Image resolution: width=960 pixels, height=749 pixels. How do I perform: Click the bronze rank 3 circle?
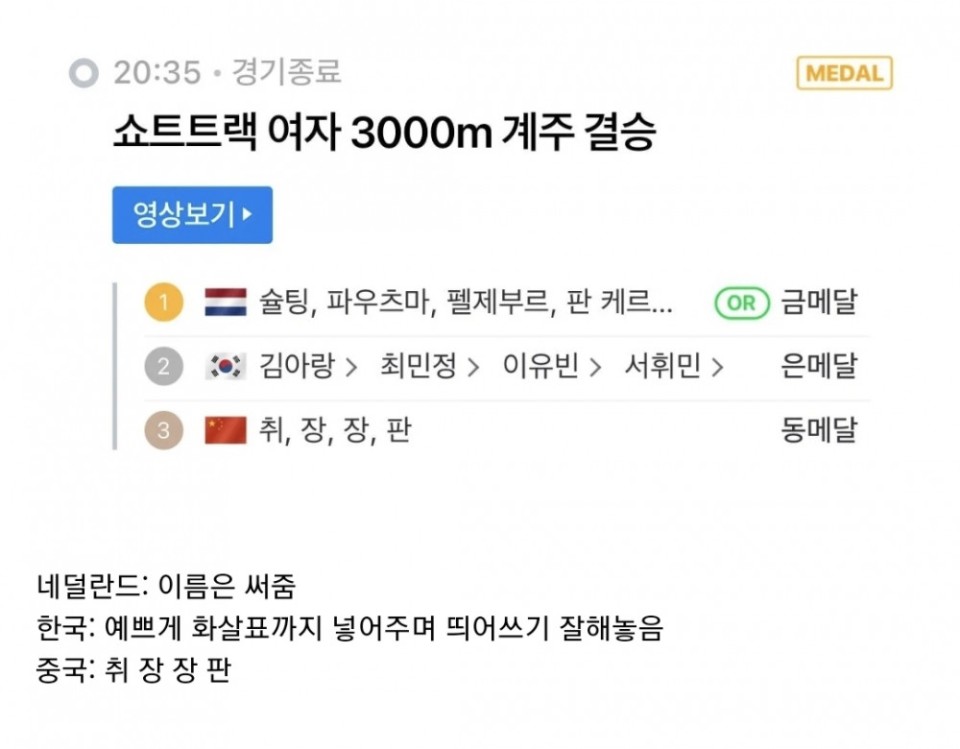[x=163, y=430]
